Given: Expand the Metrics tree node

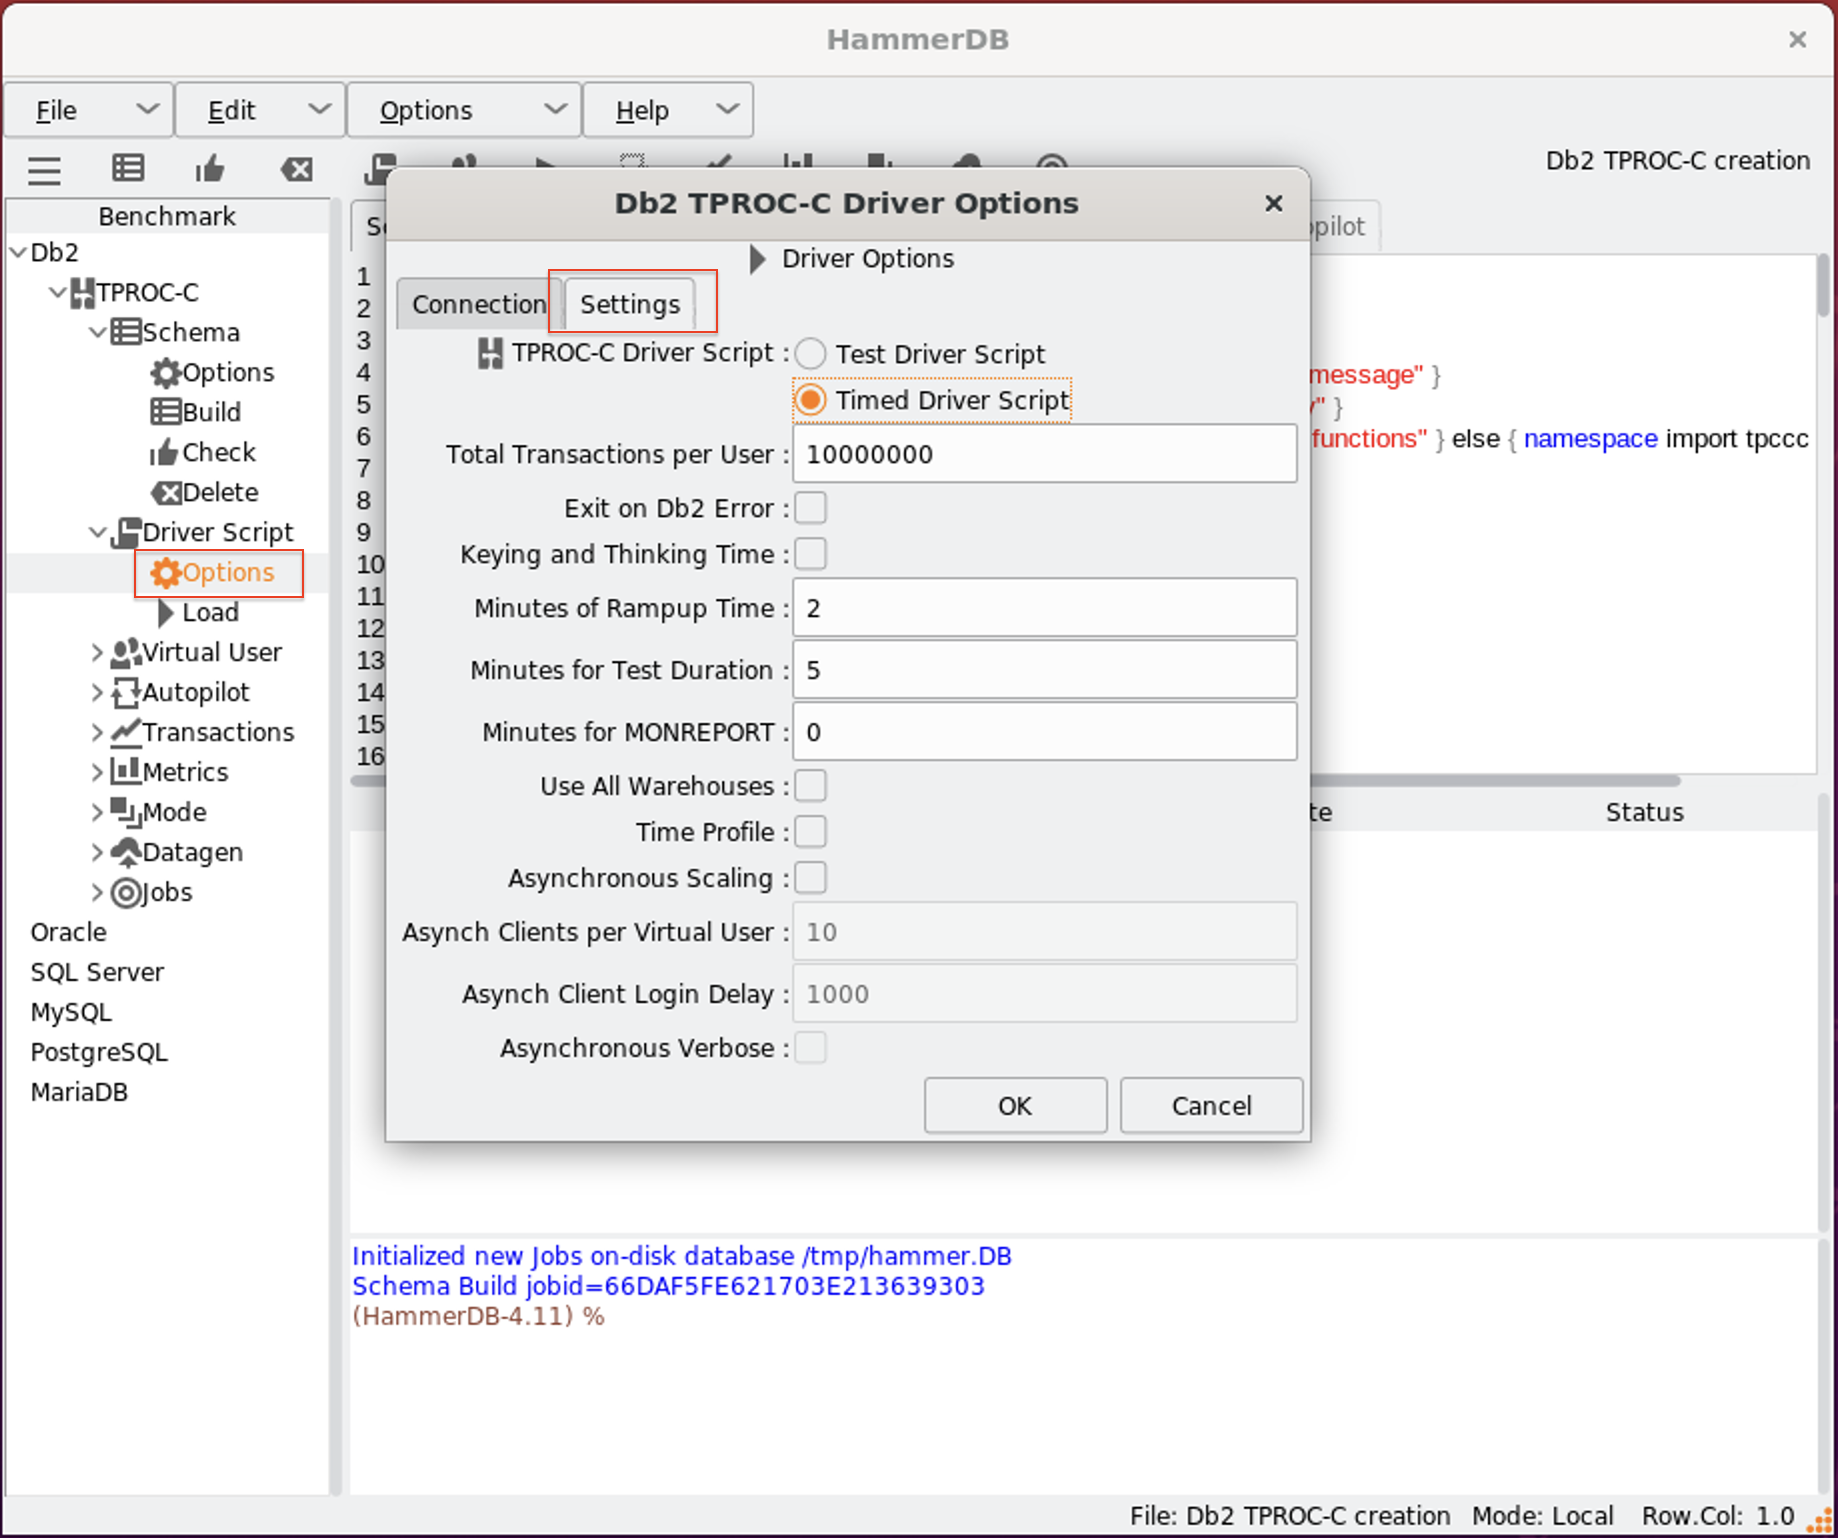Looking at the screenshot, I should point(97,772).
